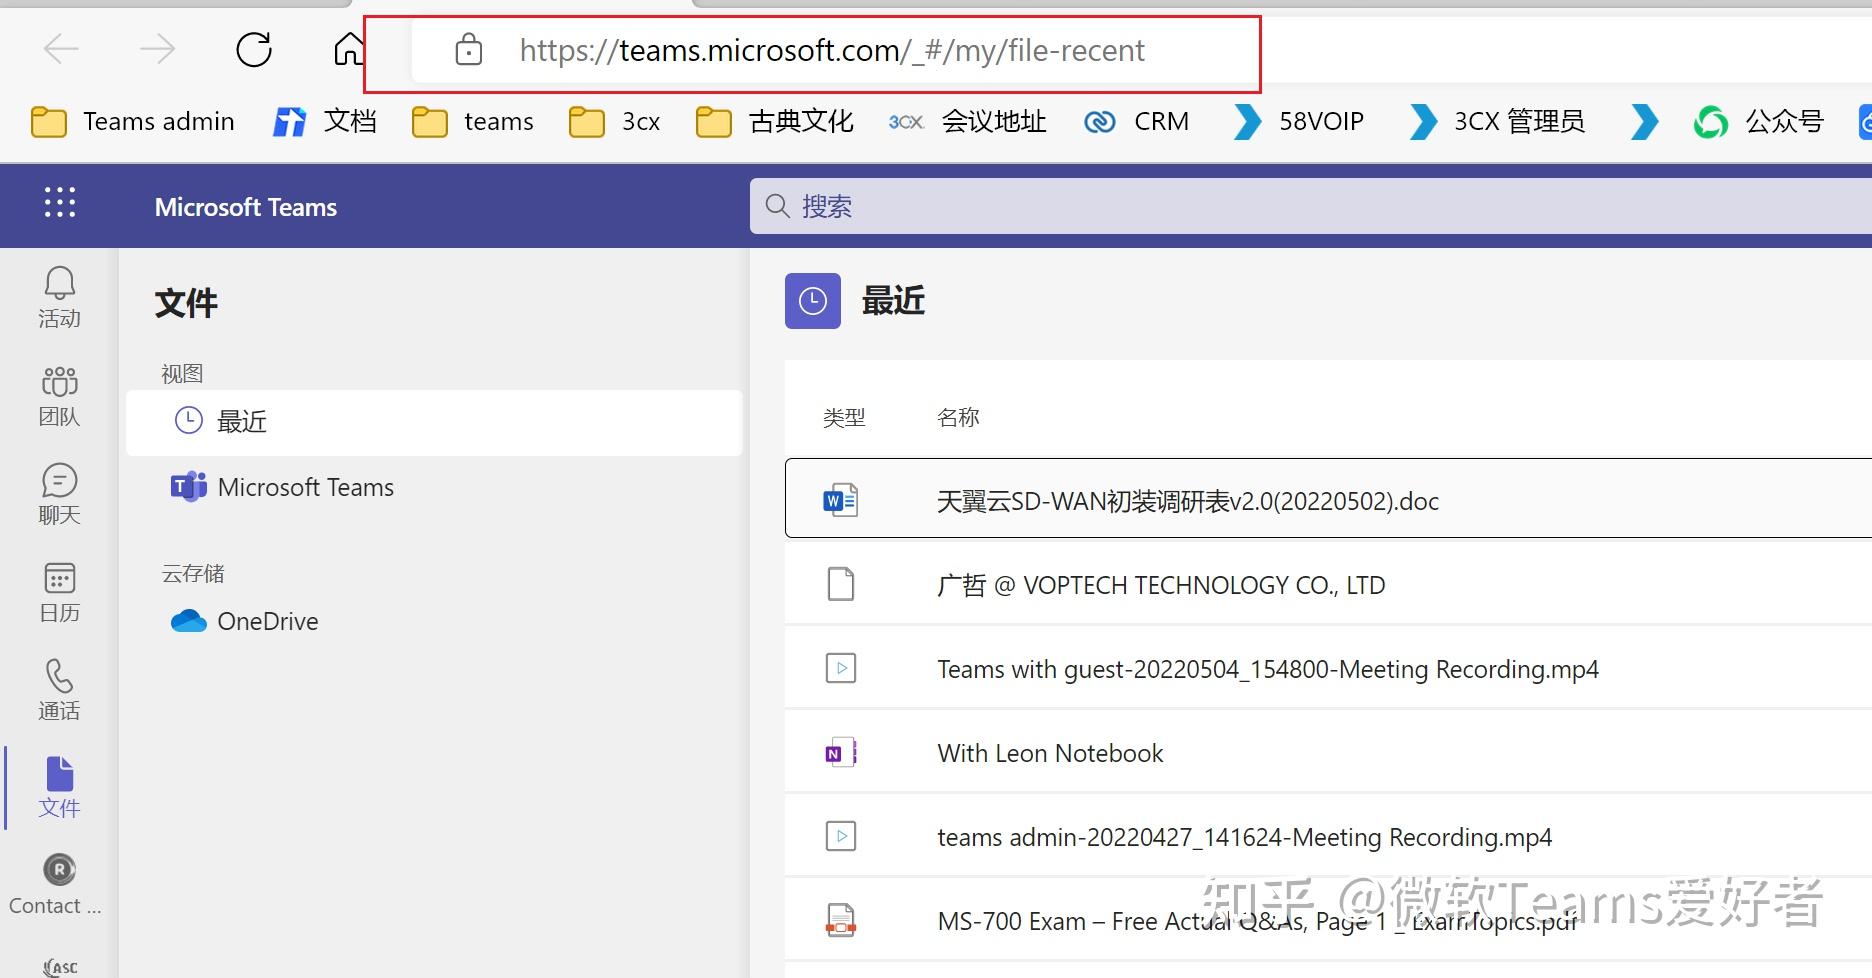Image resolution: width=1872 pixels, height=978 pixels.
Task: Select the Files (文件) sidebar icon
Action: click(x=59, y=786)
